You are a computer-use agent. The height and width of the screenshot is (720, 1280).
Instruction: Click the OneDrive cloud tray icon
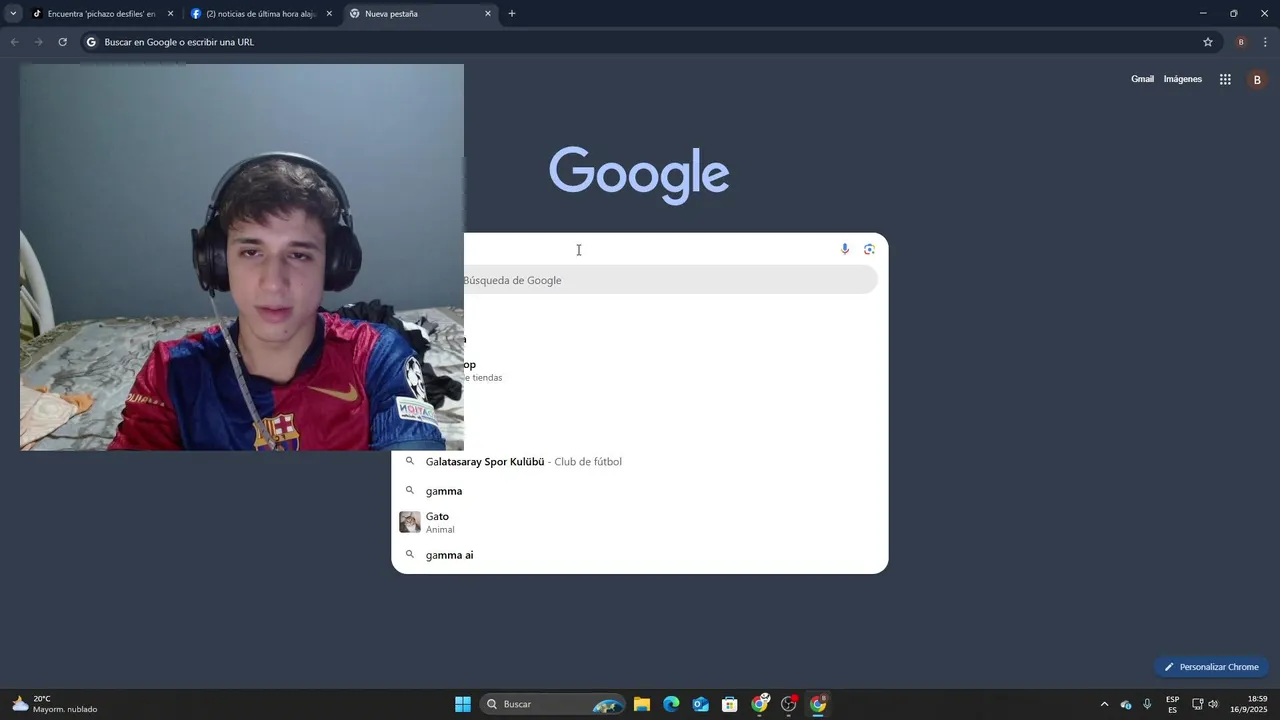pos(1126,704)
